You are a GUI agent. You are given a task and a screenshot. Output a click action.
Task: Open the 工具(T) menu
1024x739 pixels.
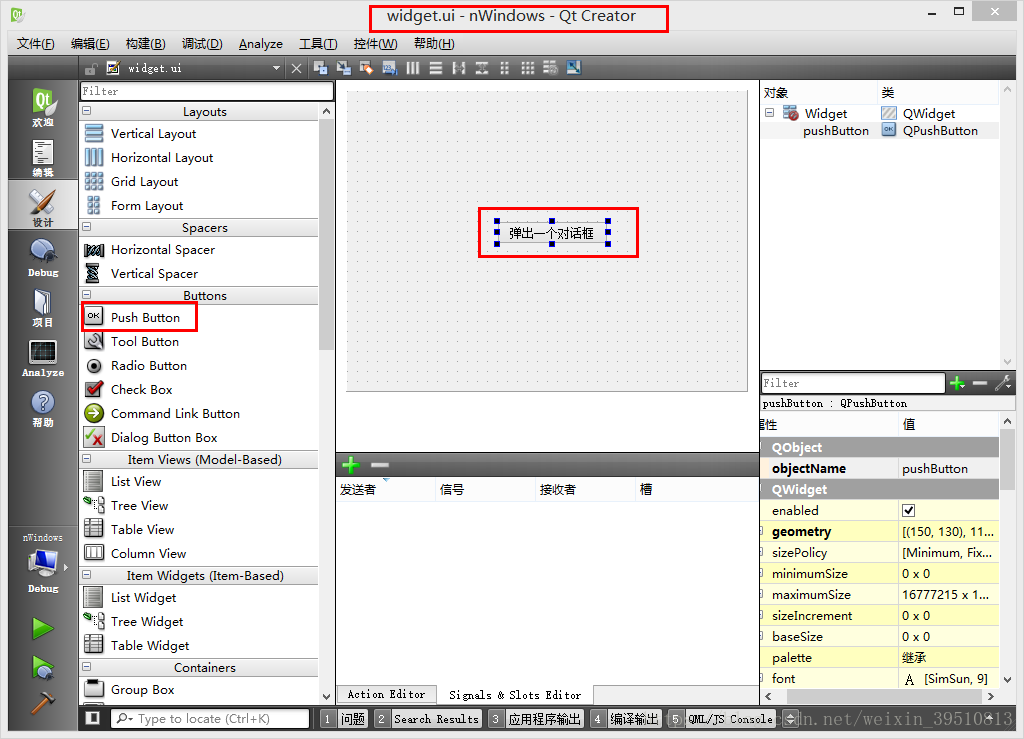(318, 44)
